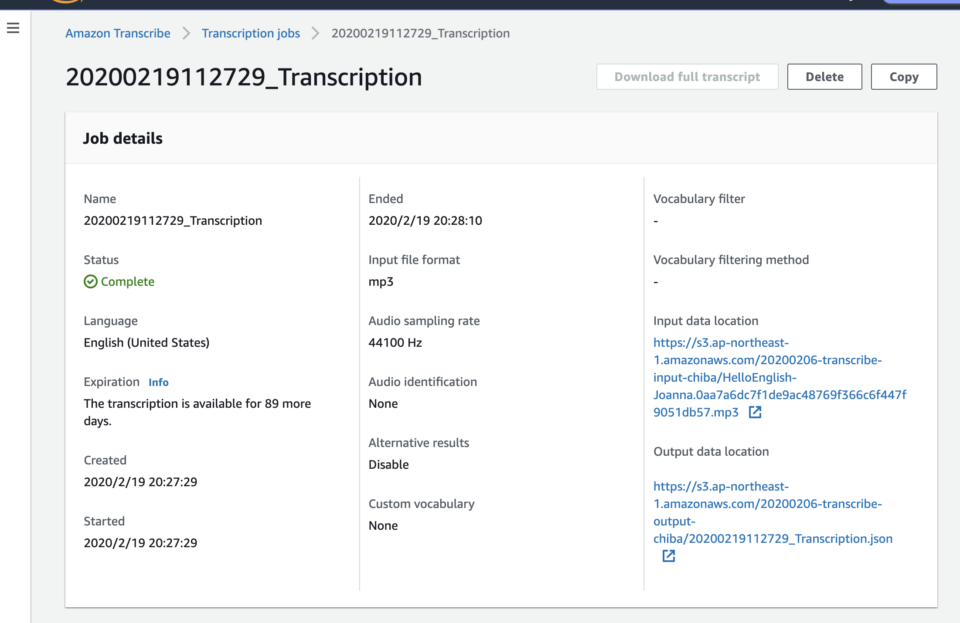Click the Output data location label
This screenshot has width=960, height=623.
pyautogui.click(x=711, y=452)
